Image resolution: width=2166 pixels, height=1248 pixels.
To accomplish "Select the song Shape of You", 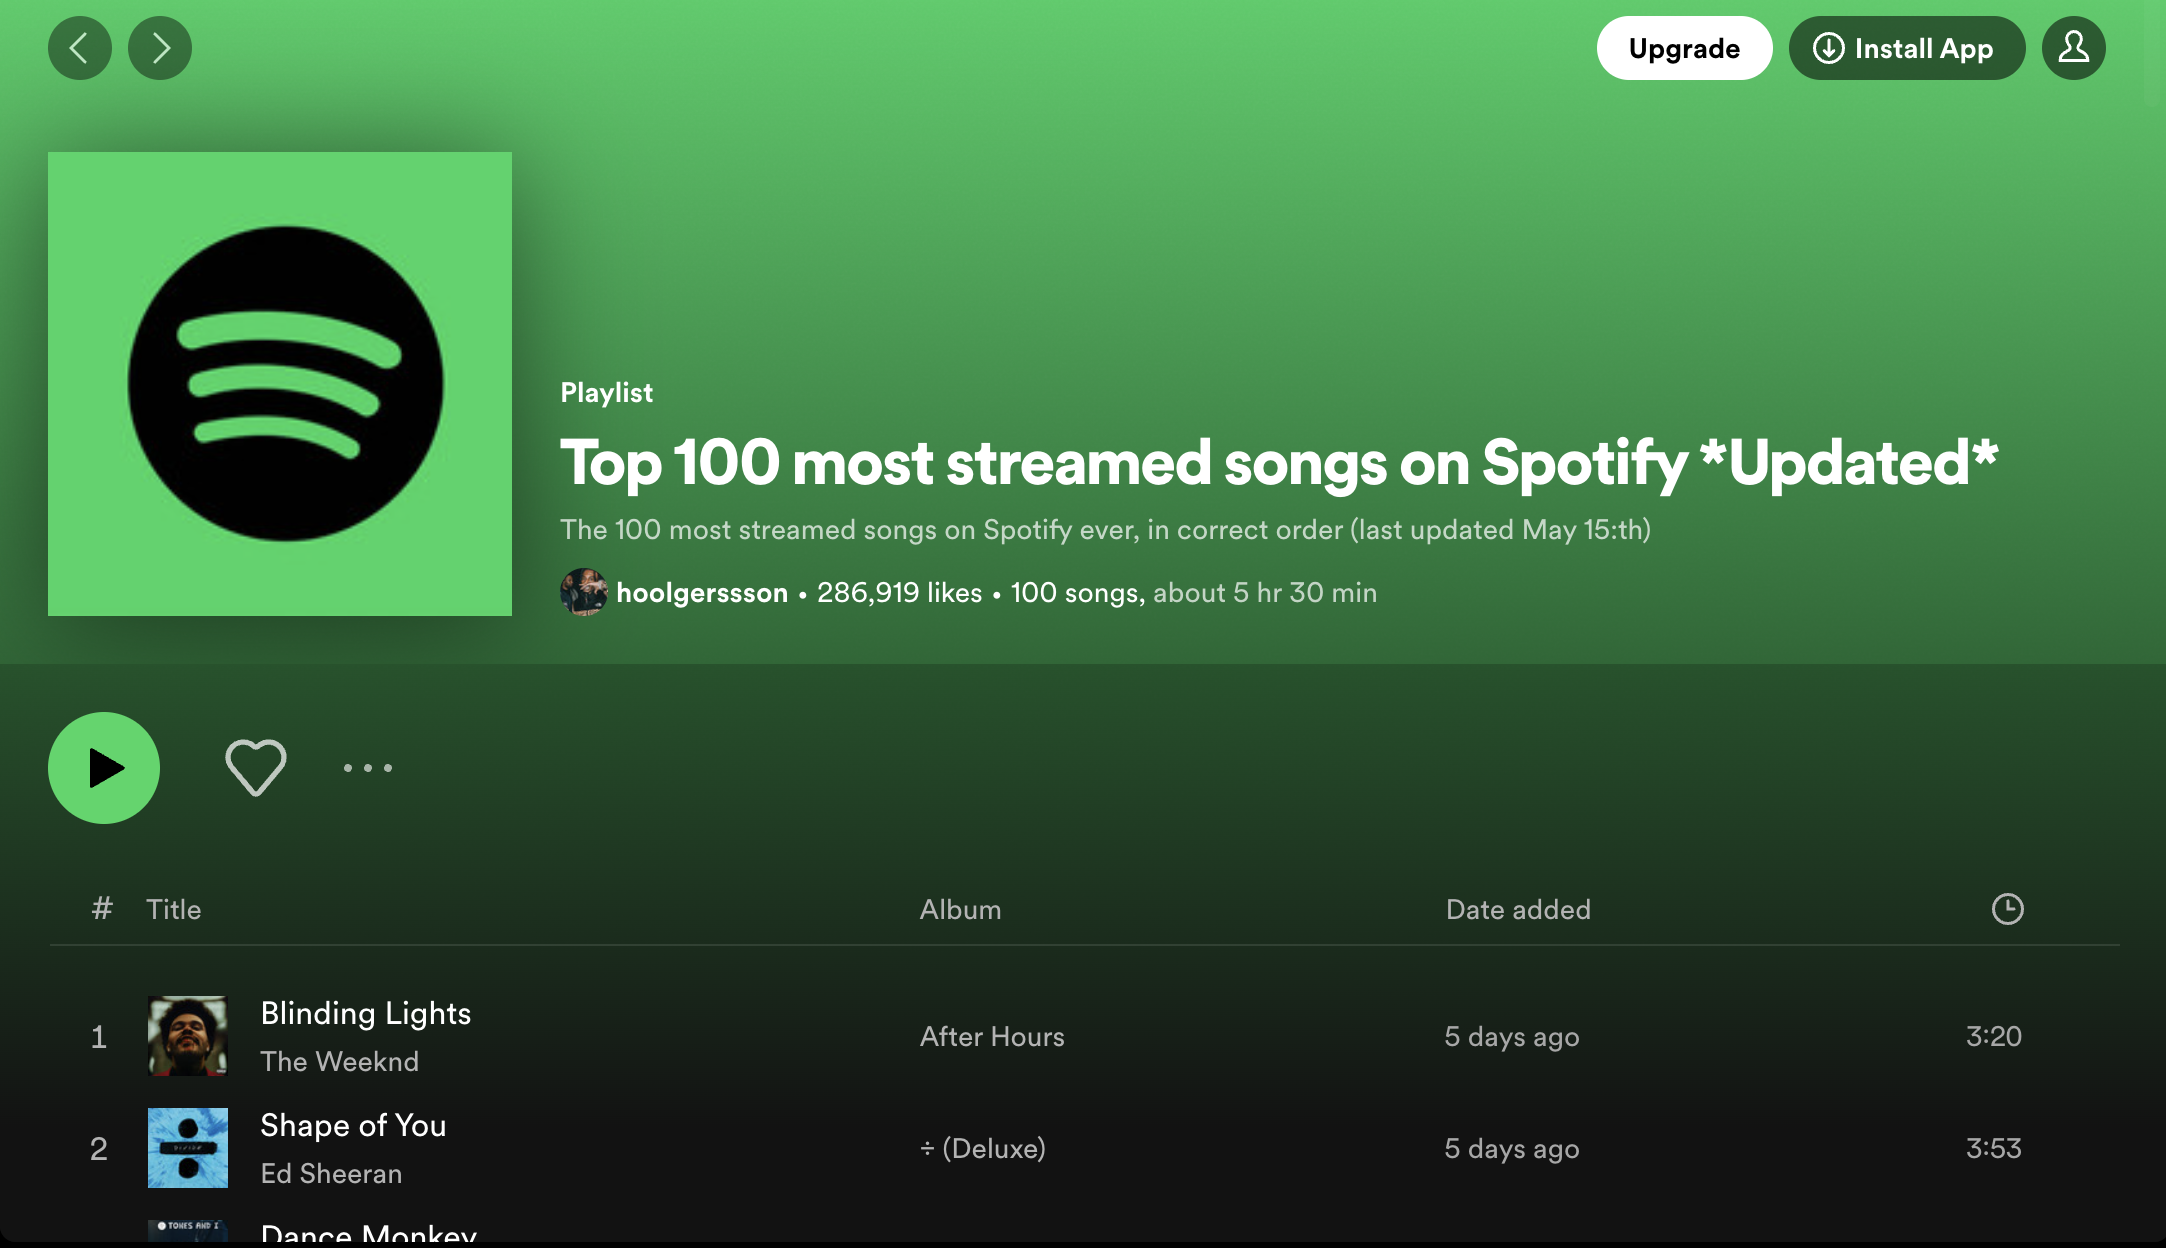I will (x=354, y=1125).
